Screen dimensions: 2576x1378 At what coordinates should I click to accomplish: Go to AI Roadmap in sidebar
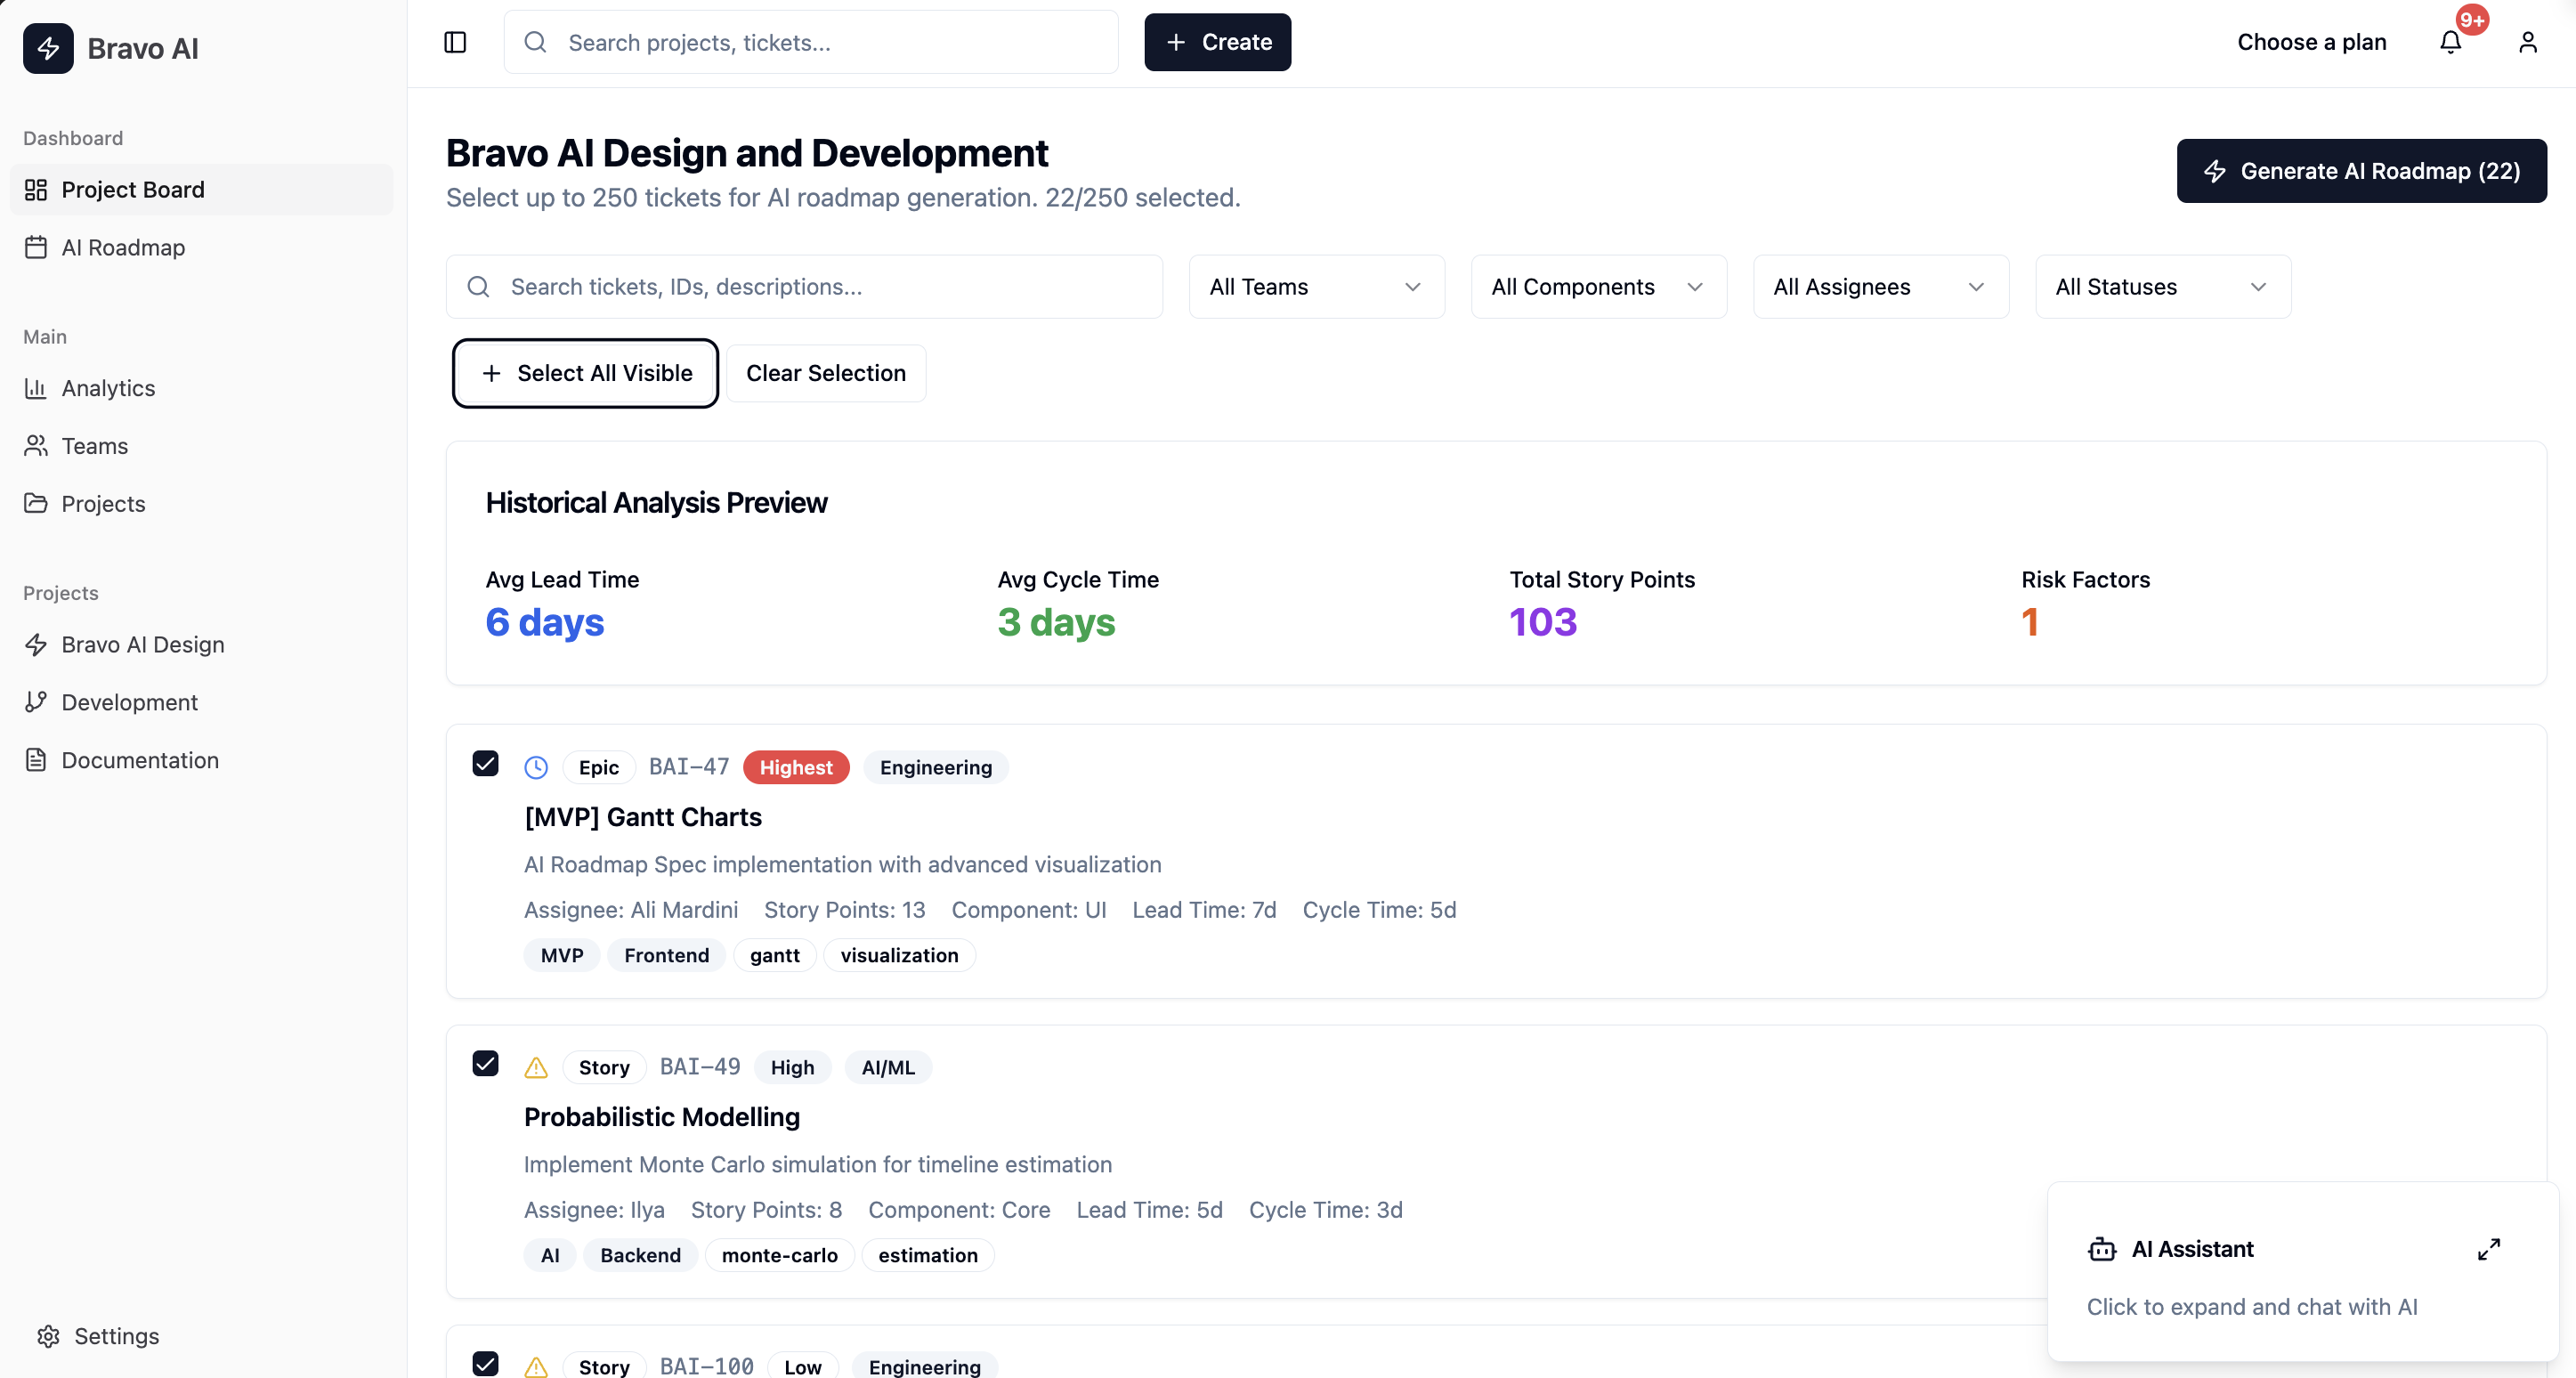click(123, 247)
